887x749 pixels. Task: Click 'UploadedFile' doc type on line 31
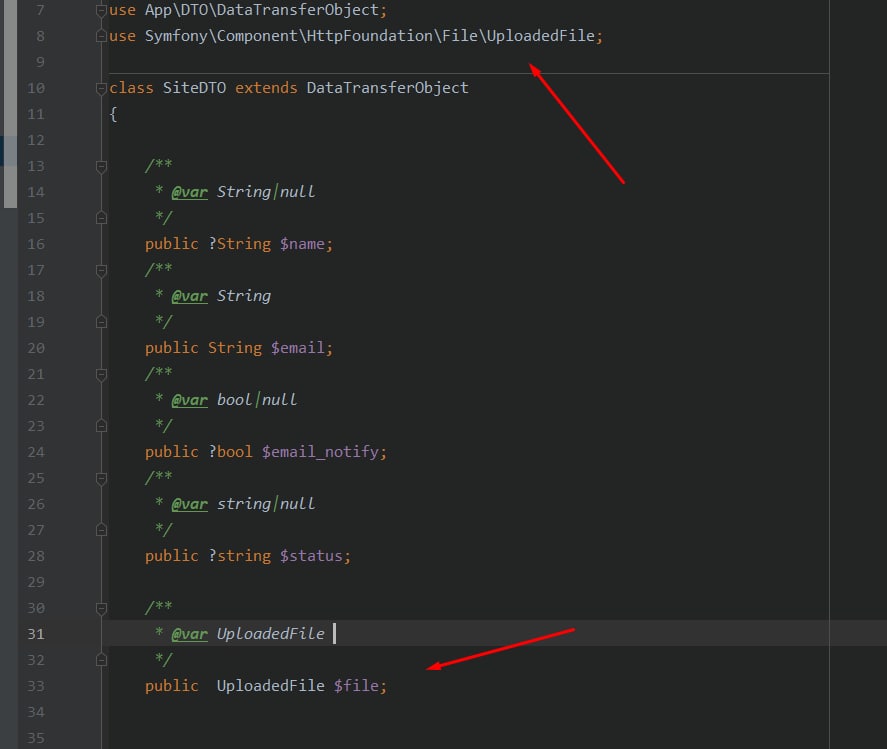coord(270,634)
